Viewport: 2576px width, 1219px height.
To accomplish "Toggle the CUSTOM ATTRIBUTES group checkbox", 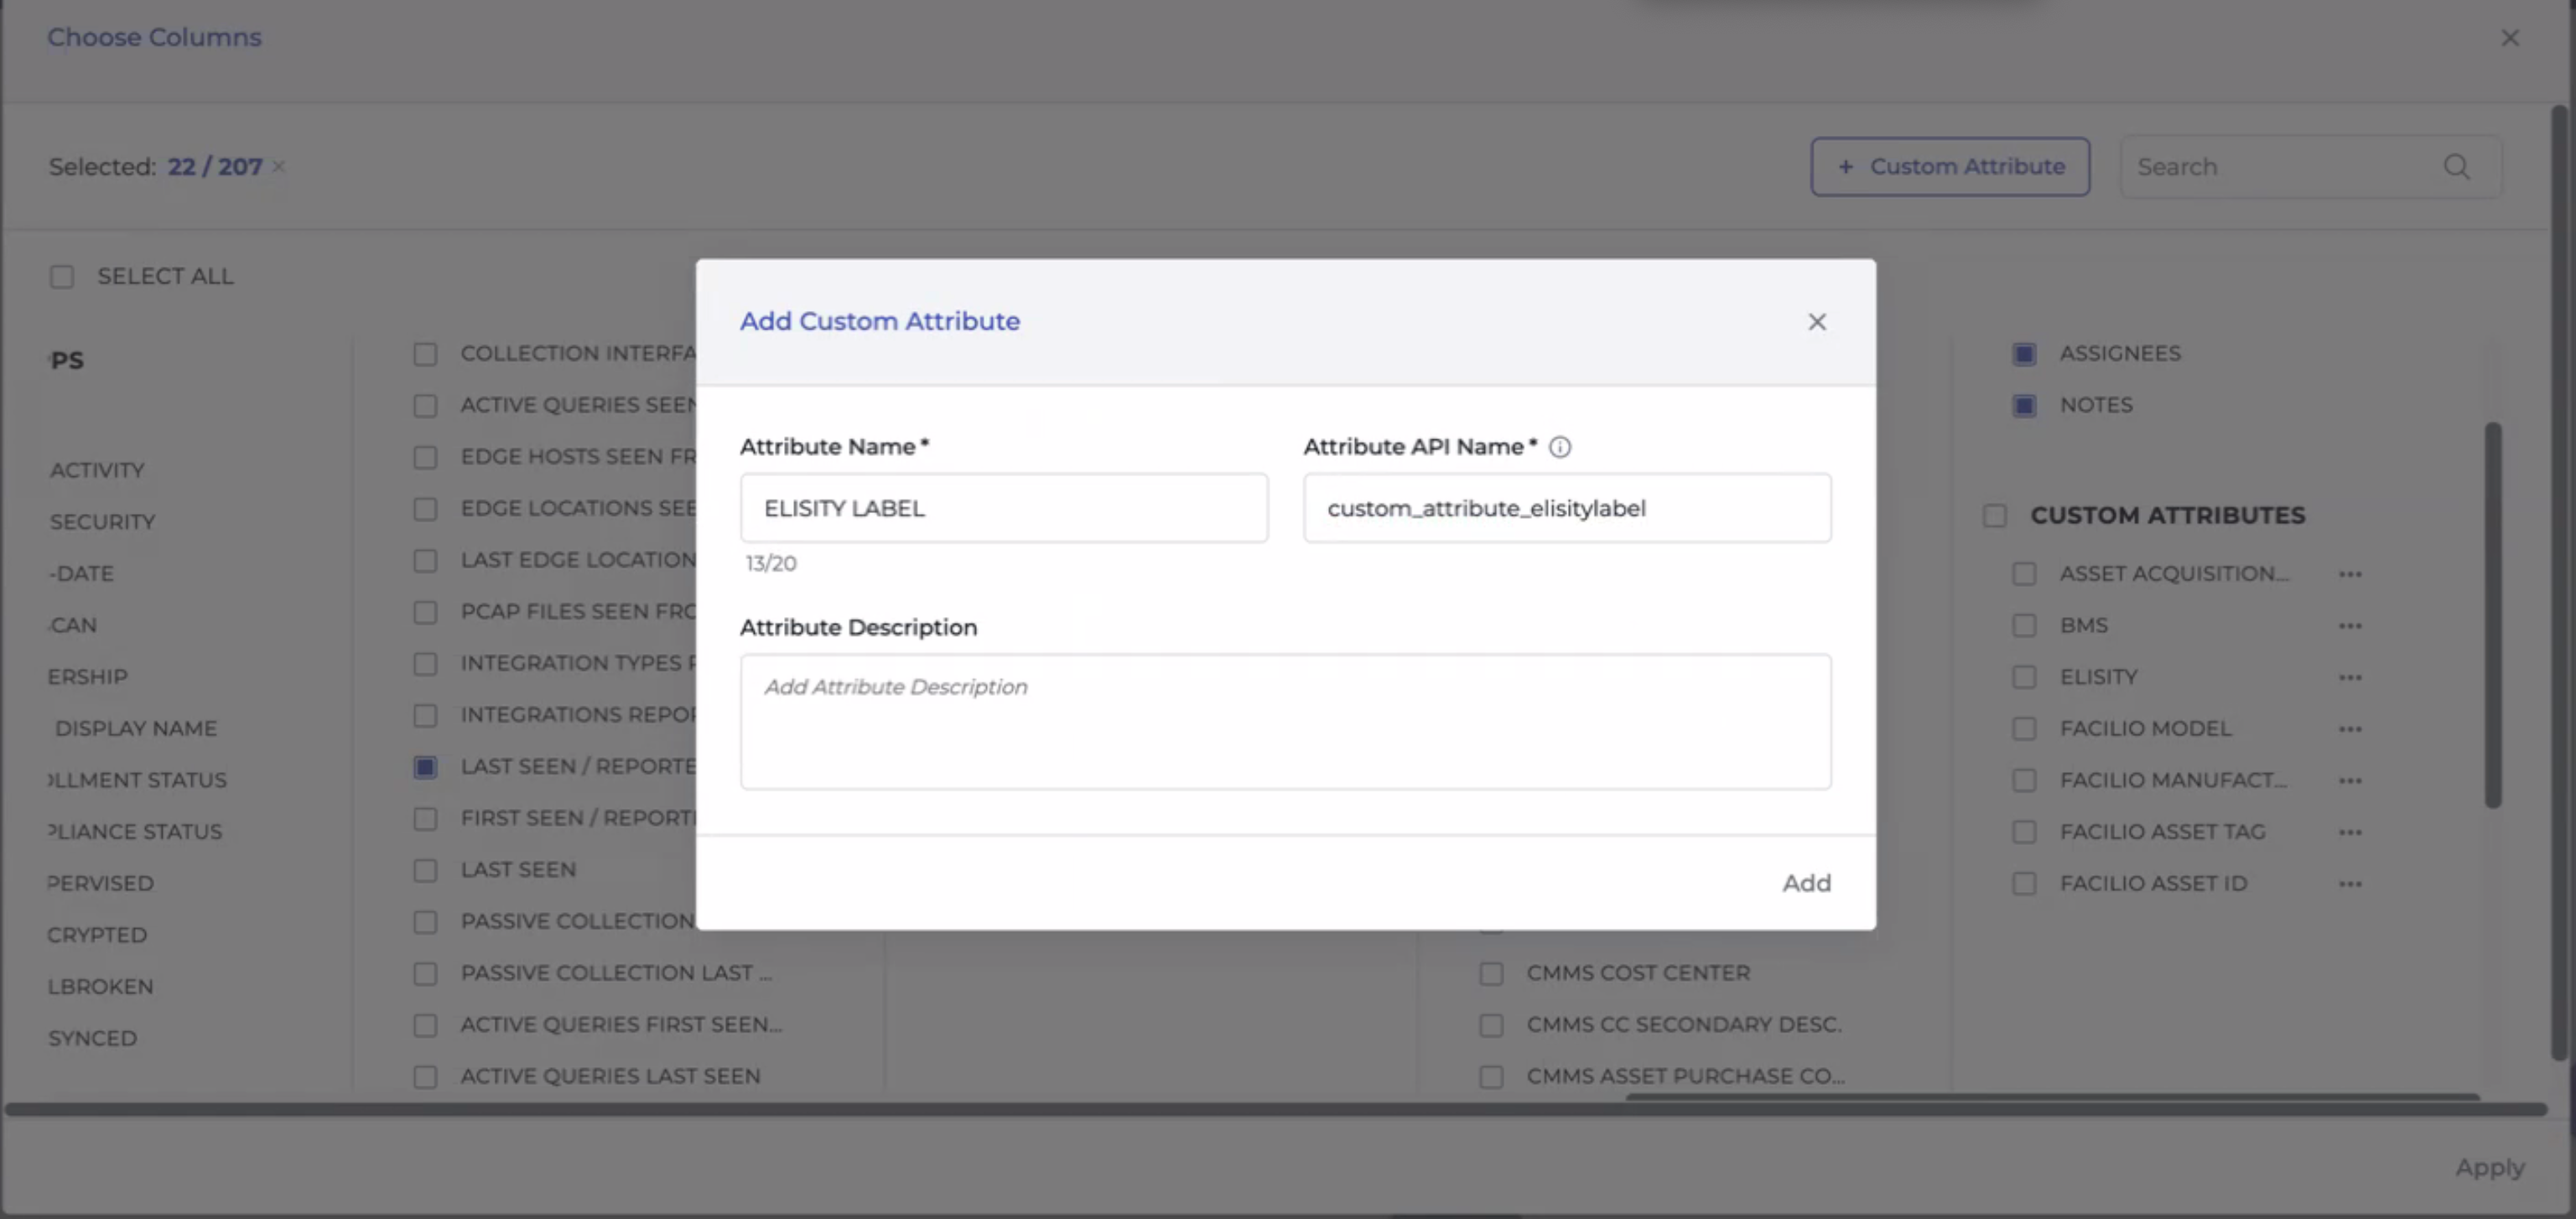I will tap(1994, 515).
